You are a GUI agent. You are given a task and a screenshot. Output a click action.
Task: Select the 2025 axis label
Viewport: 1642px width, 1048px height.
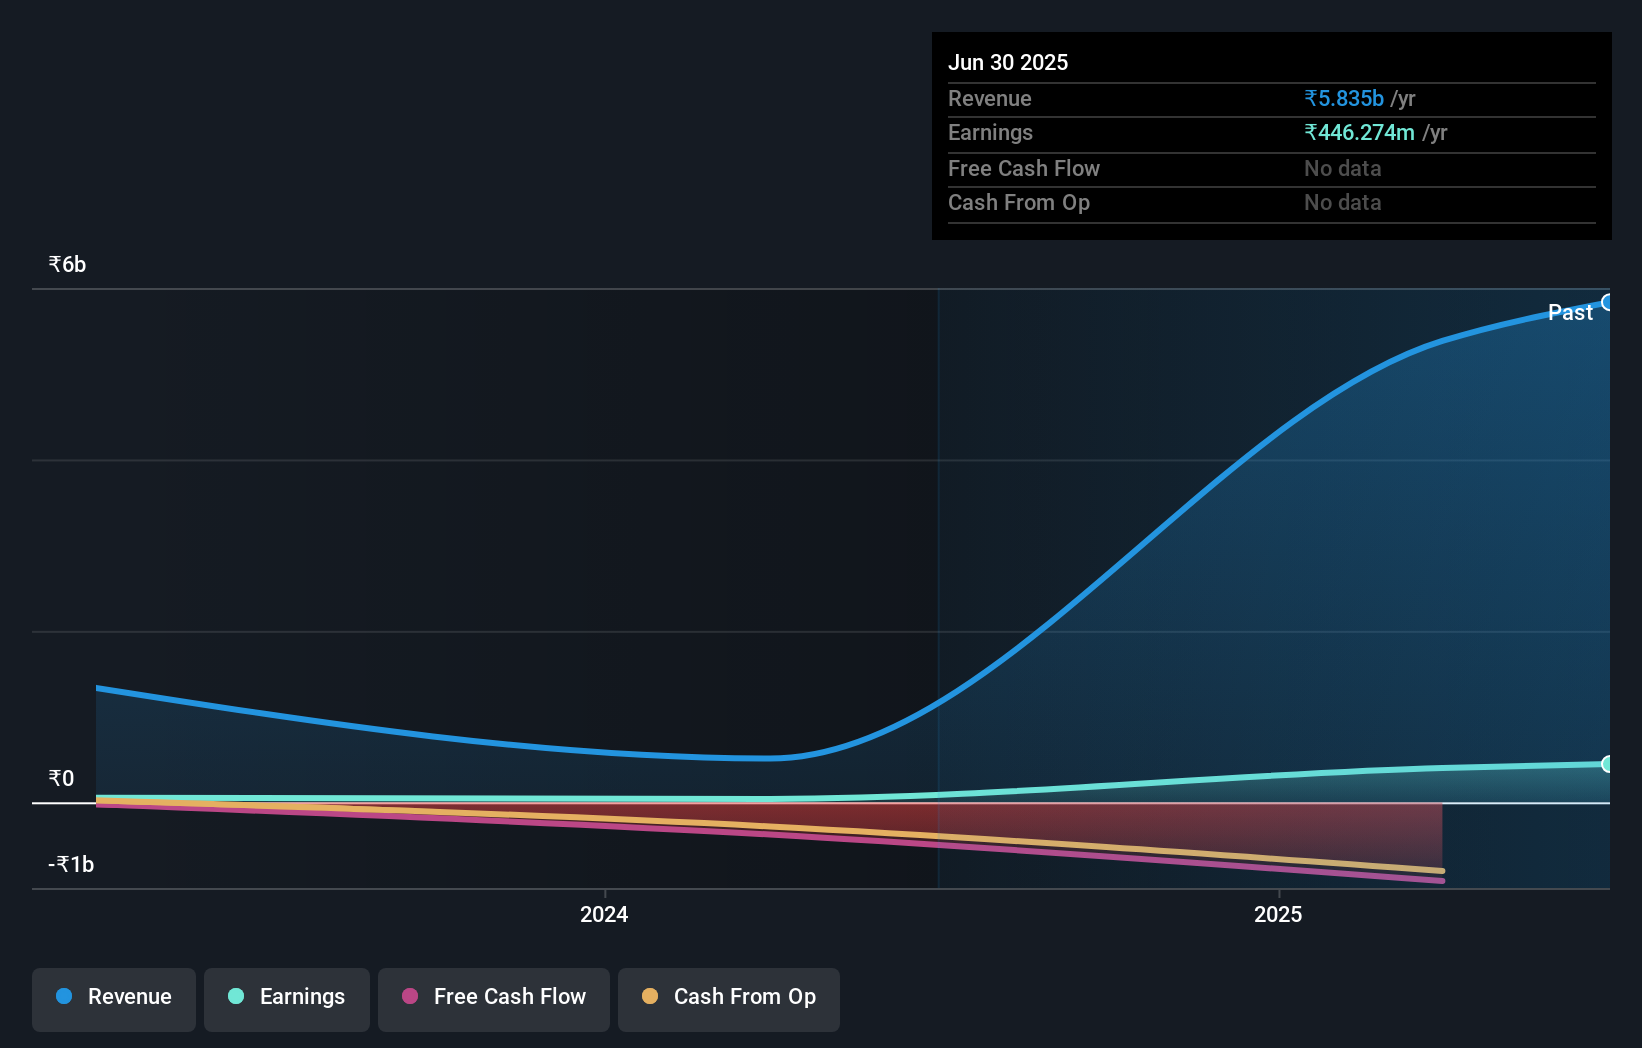(1277, 913)
